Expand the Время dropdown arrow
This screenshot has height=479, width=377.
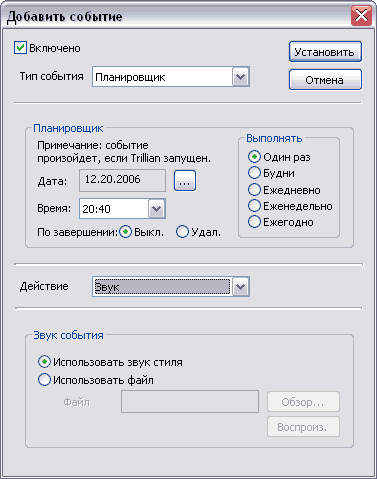[x=156, y=209]
